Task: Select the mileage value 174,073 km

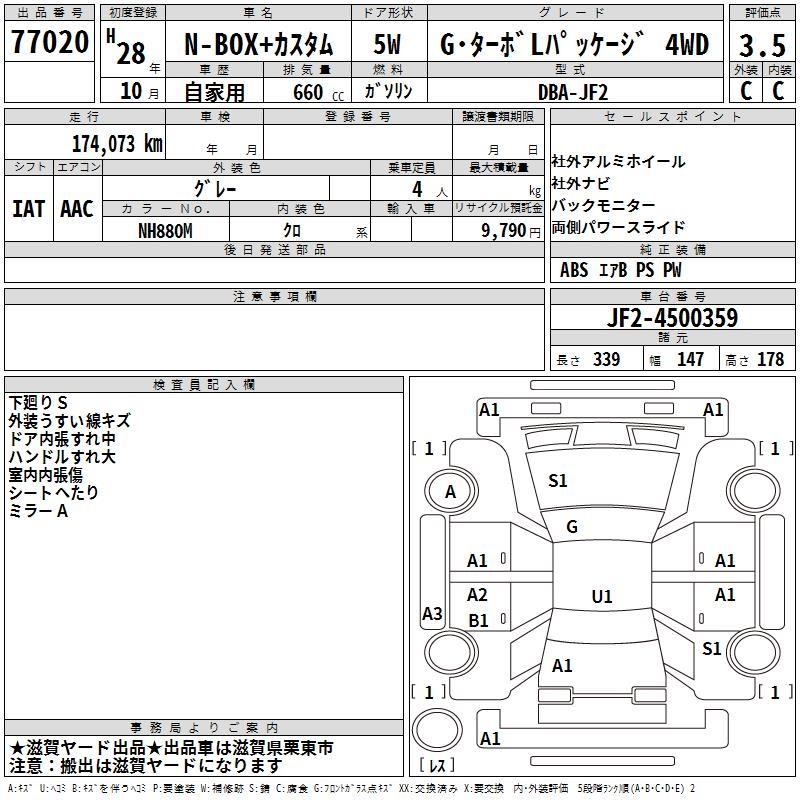Action: [117, 143]
